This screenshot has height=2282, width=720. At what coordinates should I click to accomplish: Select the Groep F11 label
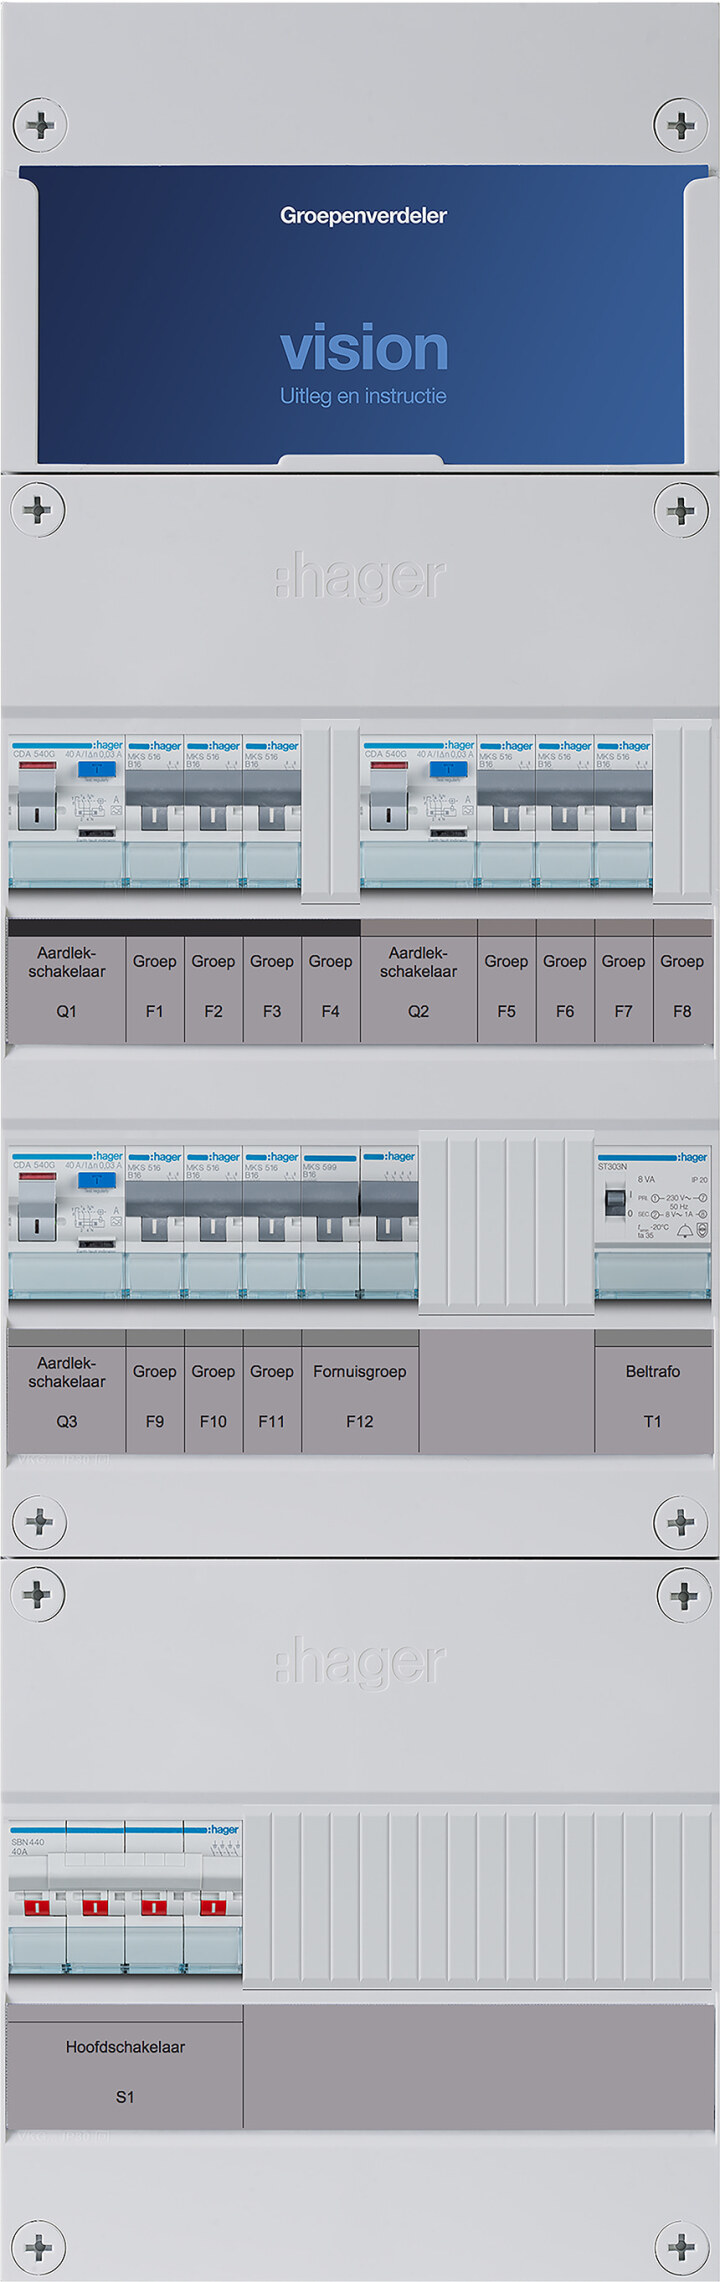[272, 1392]
